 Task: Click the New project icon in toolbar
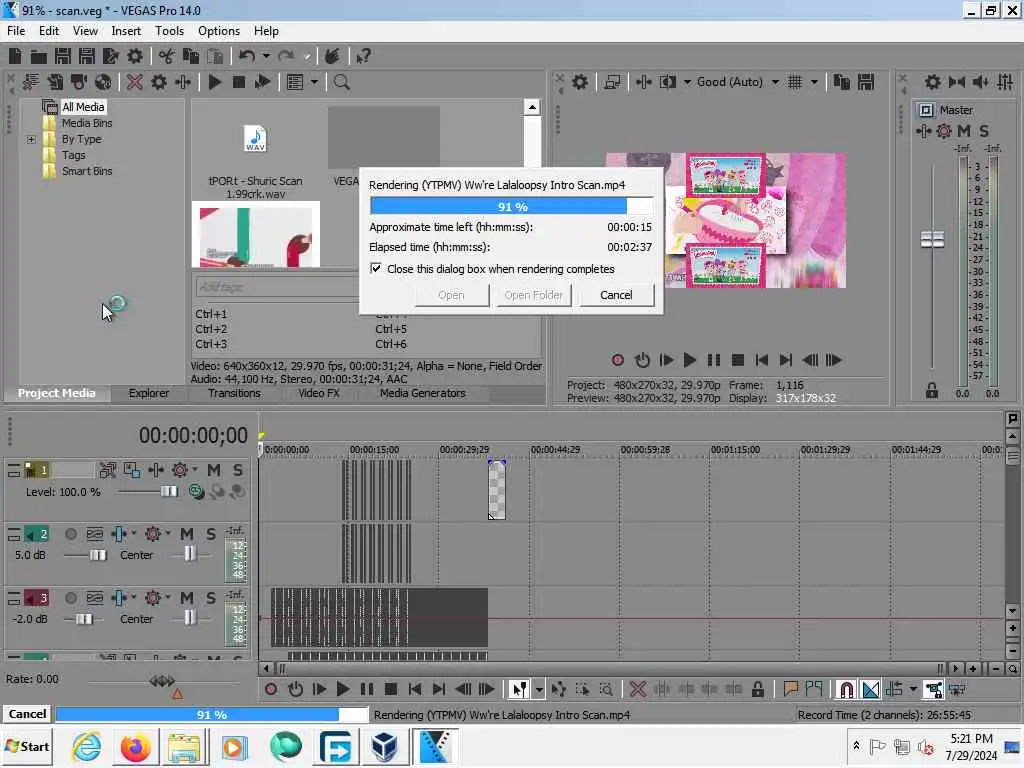(x=15, y=56)
